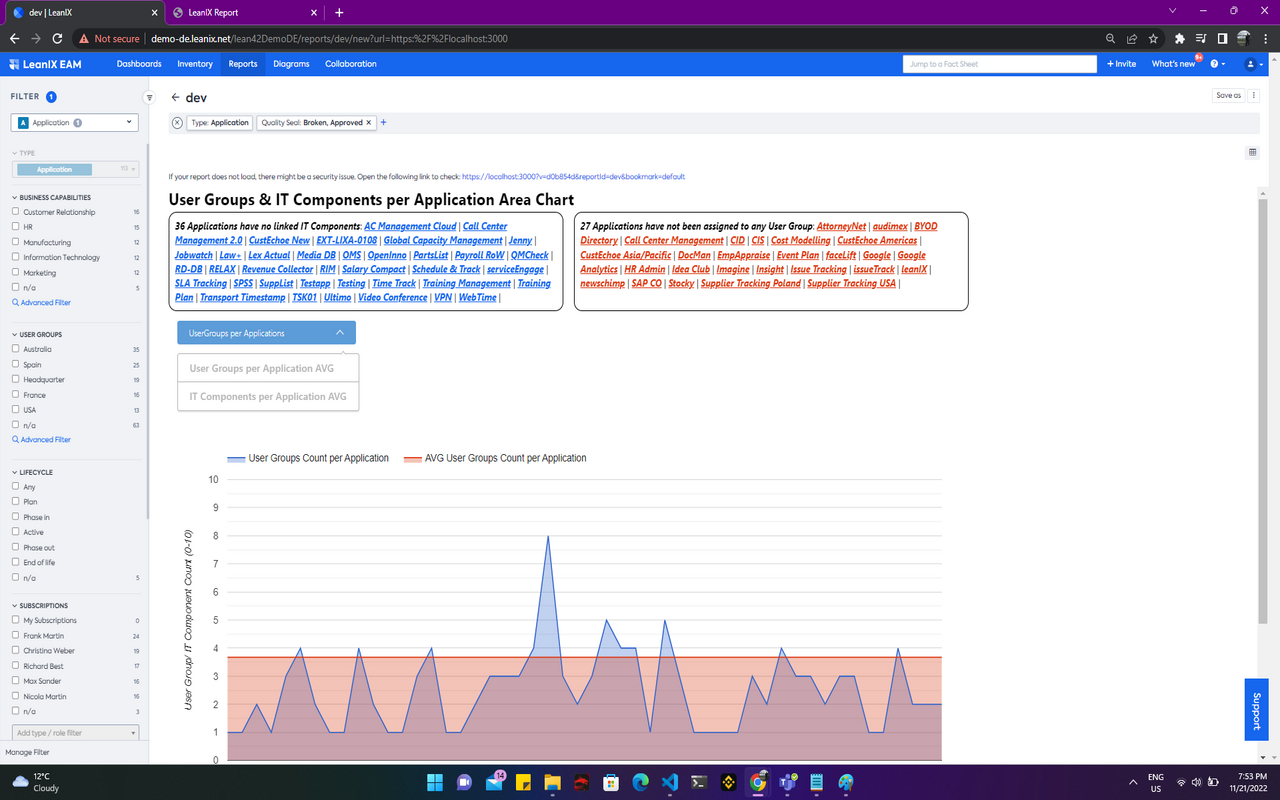1280x800 pixels.
Task: Add a new filter with the plus icon
Action: click(383, 123)
